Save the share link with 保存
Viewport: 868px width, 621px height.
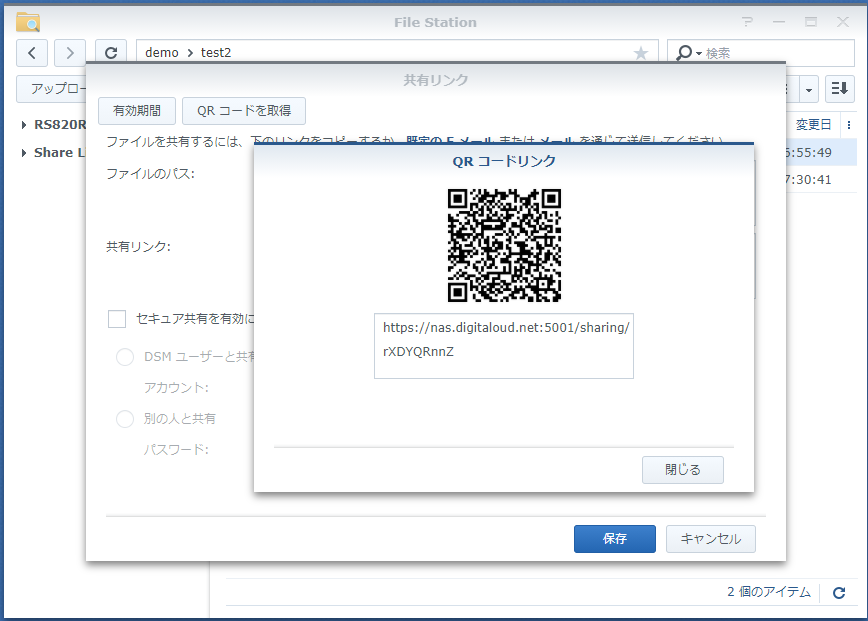click(x=614, y=539)
